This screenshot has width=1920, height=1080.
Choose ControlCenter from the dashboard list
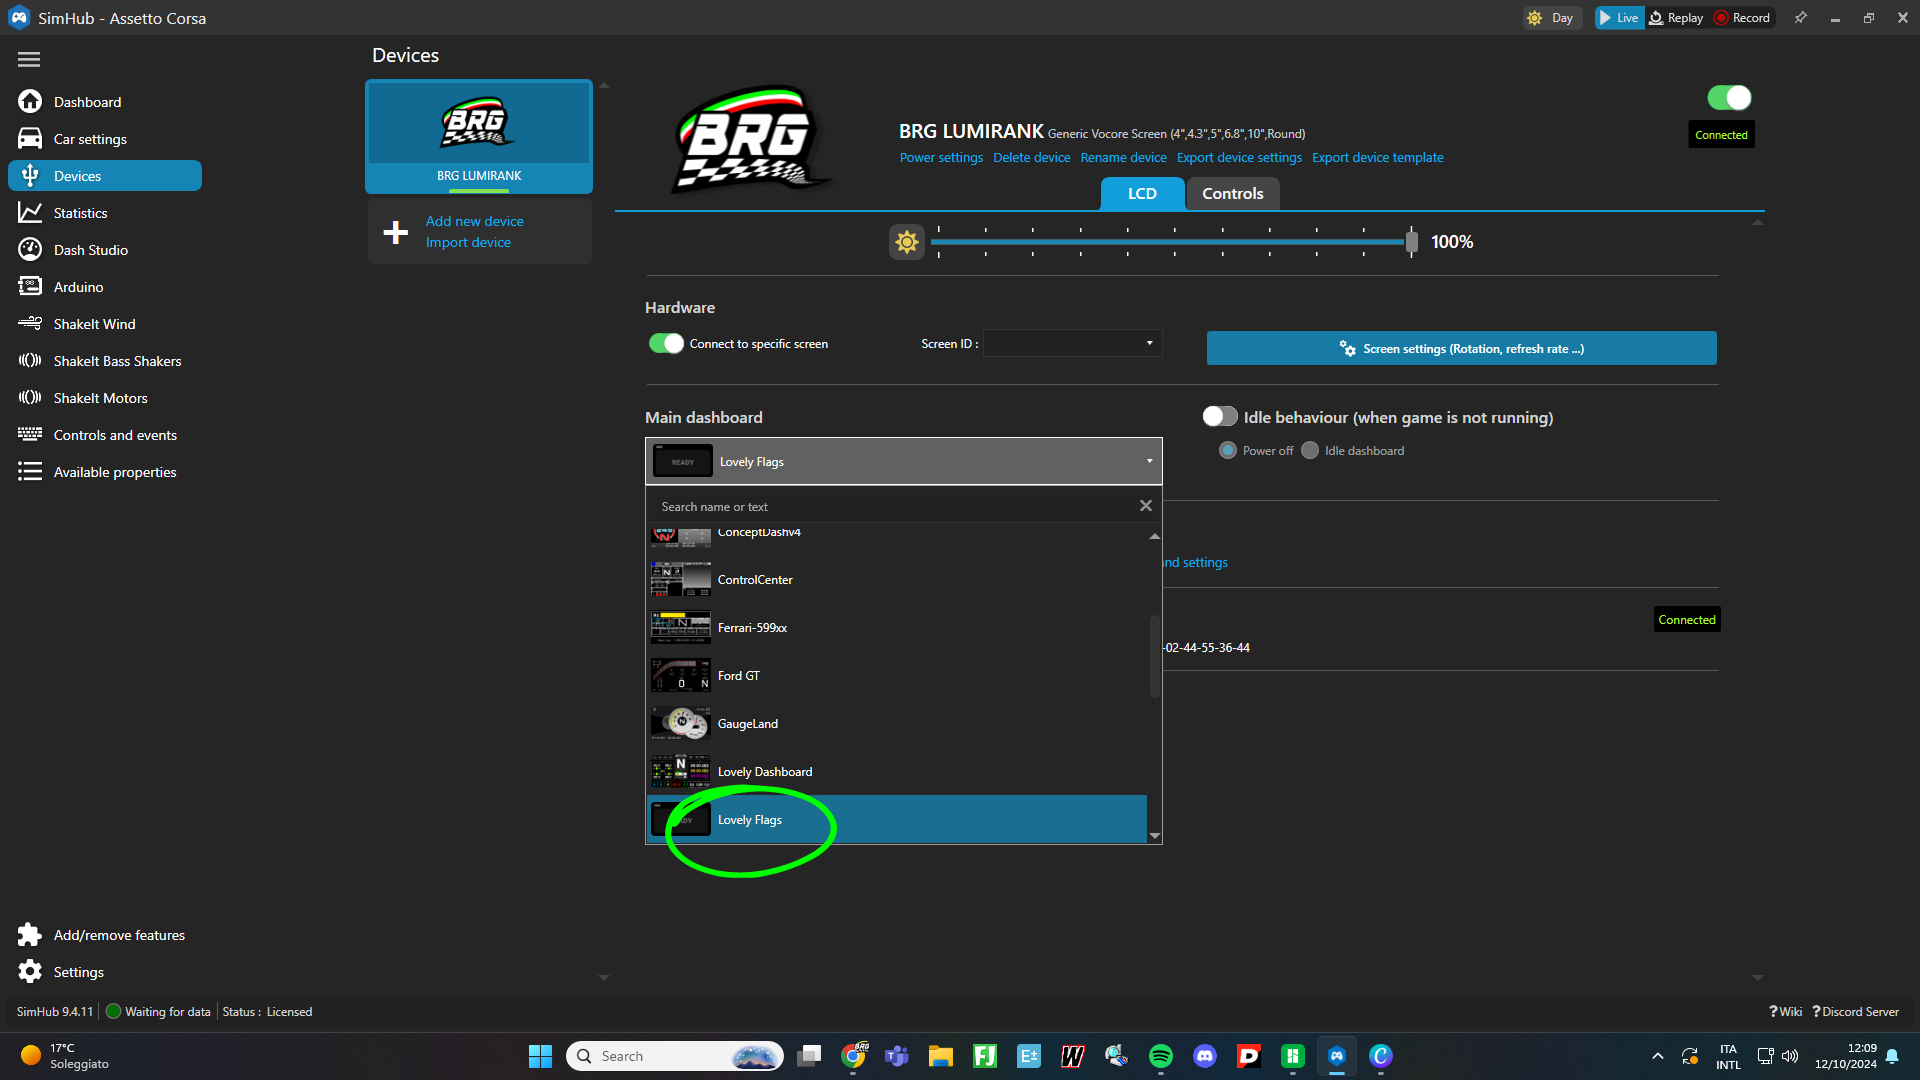(897, 580)
